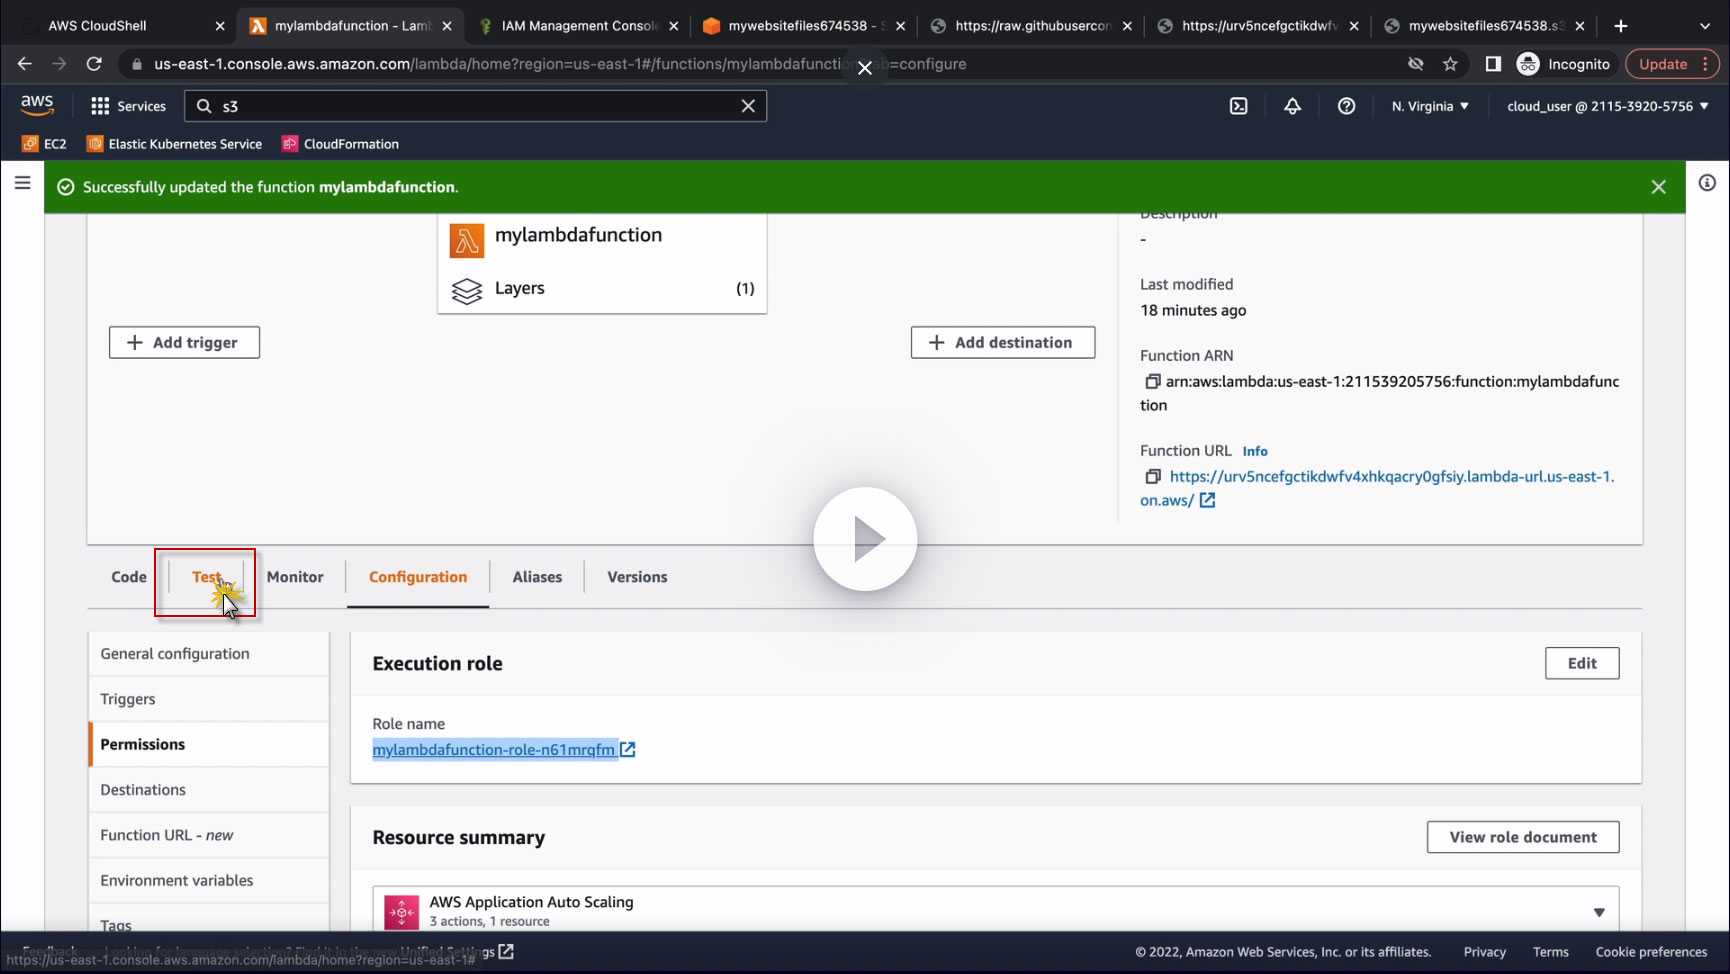Open the Aliases tab
Image resolution: width=1730 pixels, height=974 pixels.
pyautogui.click(x=537, y=577)
